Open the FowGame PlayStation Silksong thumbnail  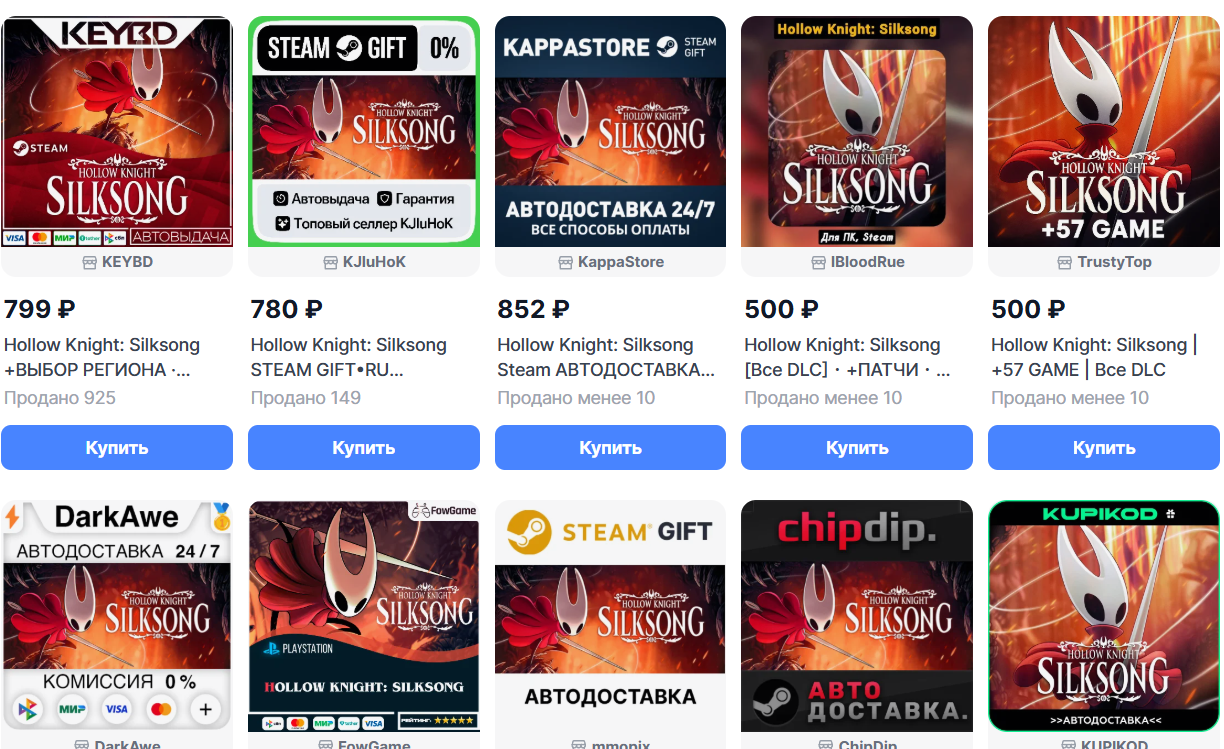click(364, 616)
